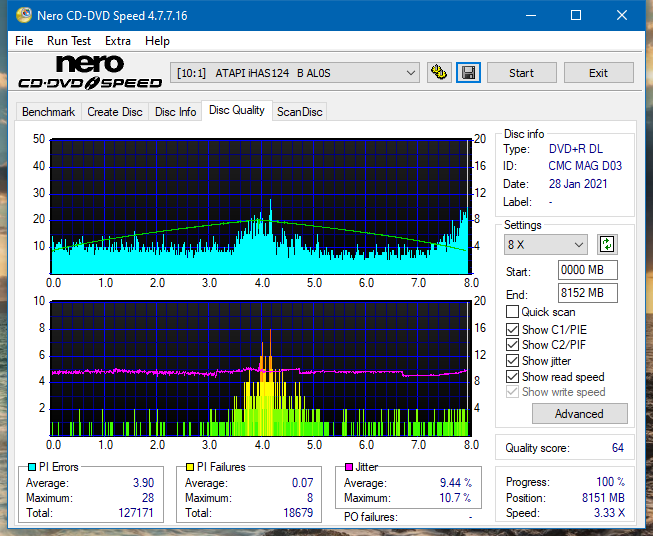Screen dimensions: 653x536
Task: Select the Disc Quality tab
Action: (237, 110)
